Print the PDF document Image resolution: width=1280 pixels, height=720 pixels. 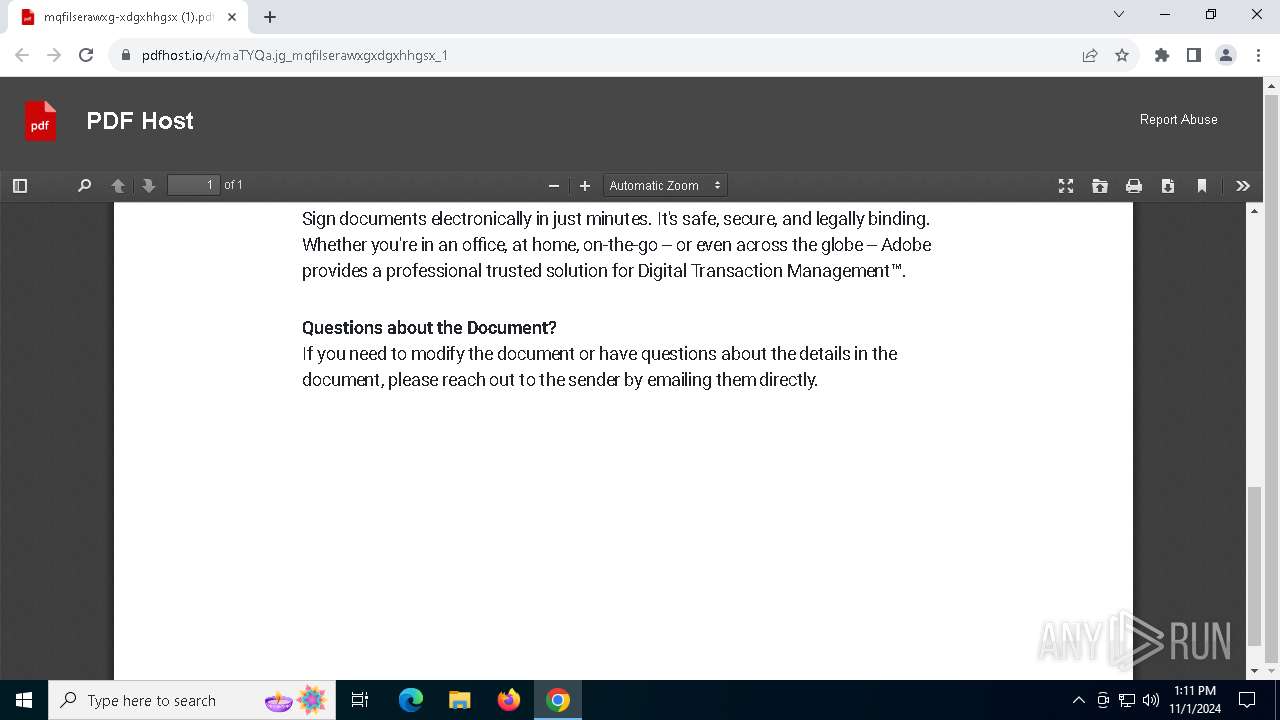click(1134, 186)
